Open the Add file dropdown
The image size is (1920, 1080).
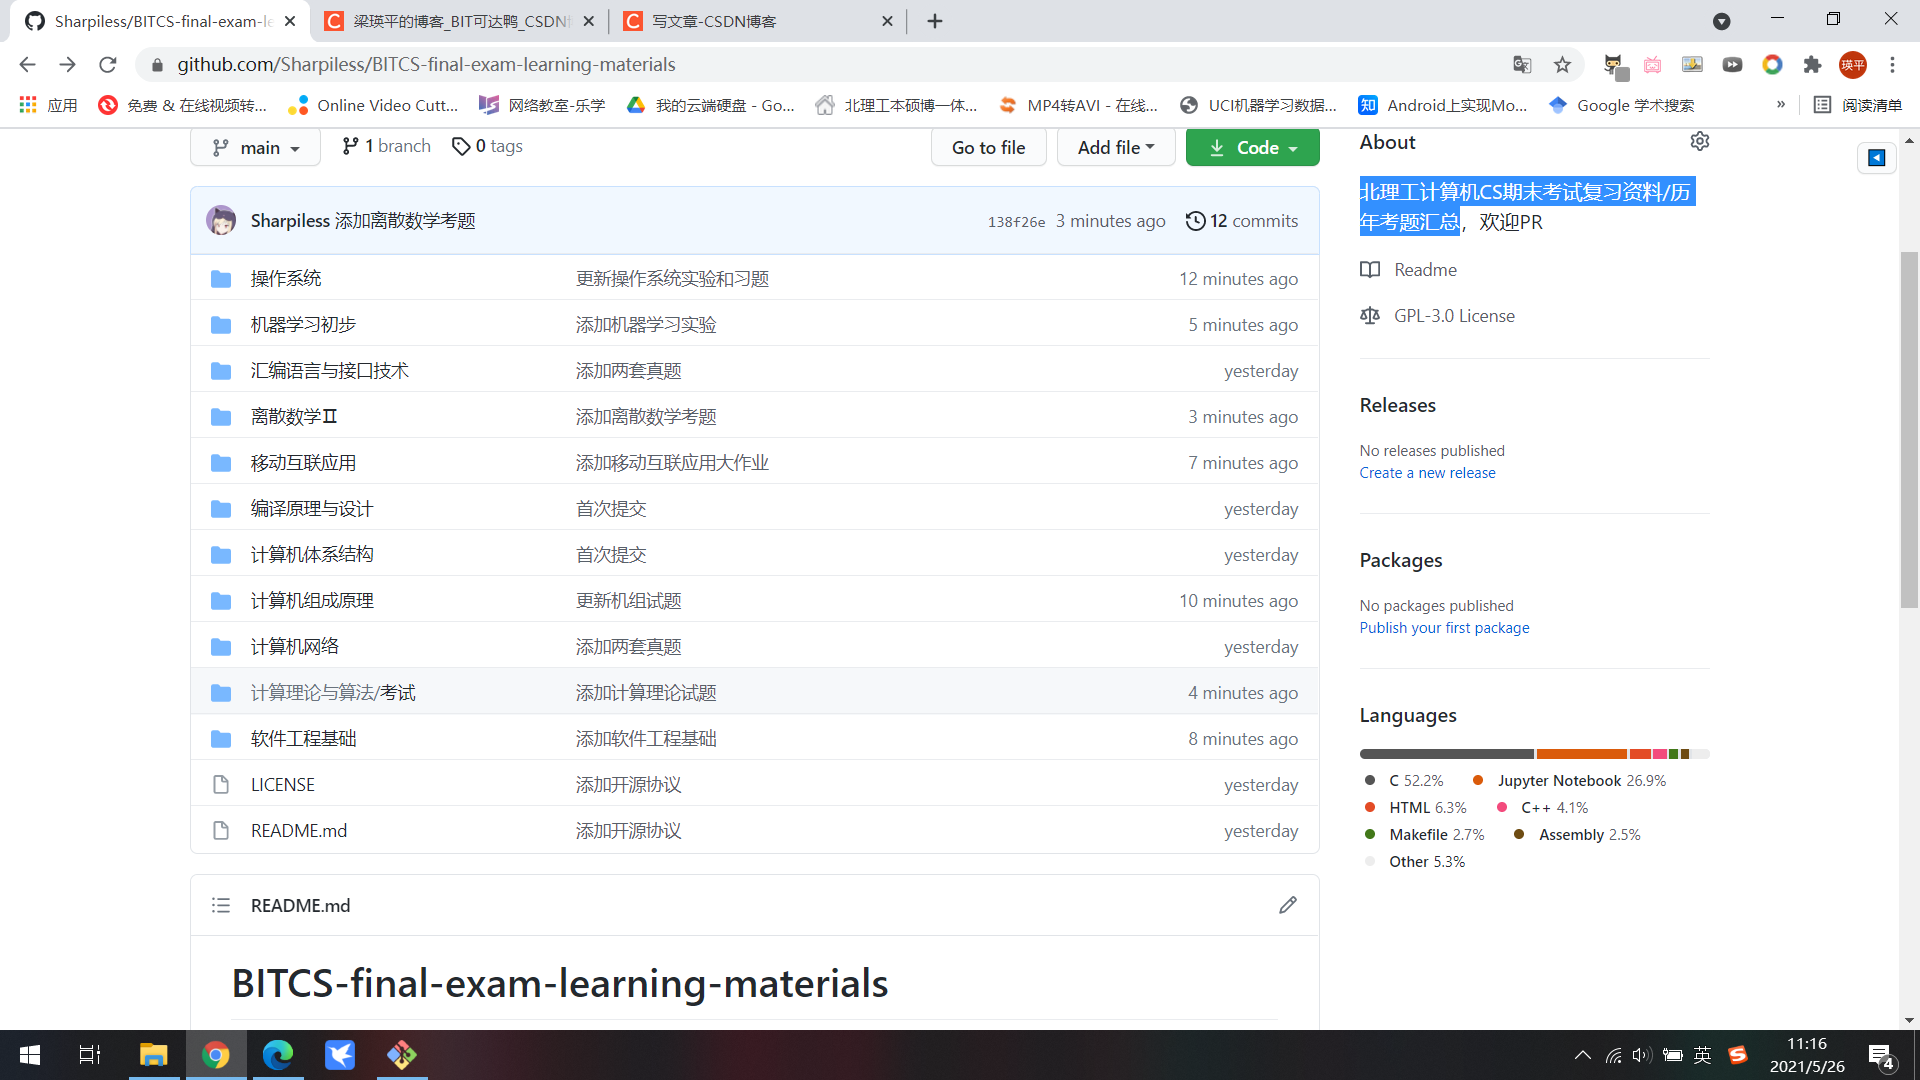[1115, 147]
